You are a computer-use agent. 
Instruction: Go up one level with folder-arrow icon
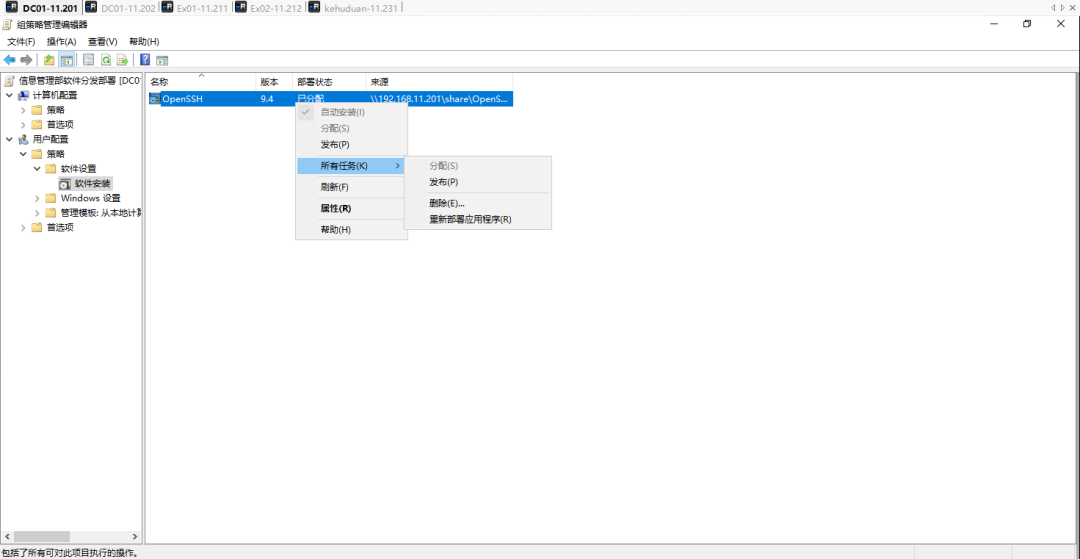pos(50,60)
